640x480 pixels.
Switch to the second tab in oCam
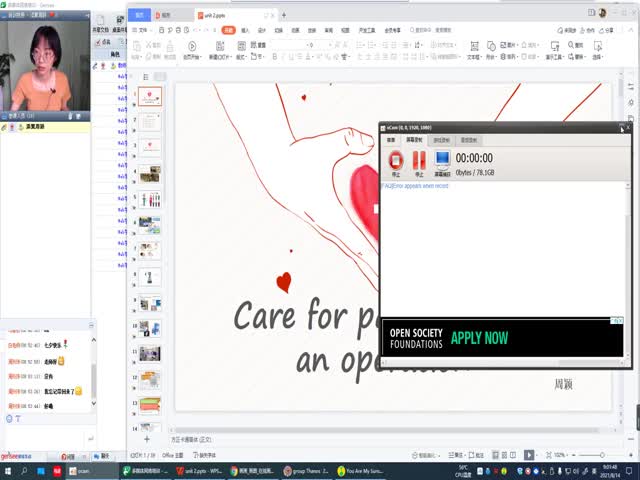(x=414, y=140)
